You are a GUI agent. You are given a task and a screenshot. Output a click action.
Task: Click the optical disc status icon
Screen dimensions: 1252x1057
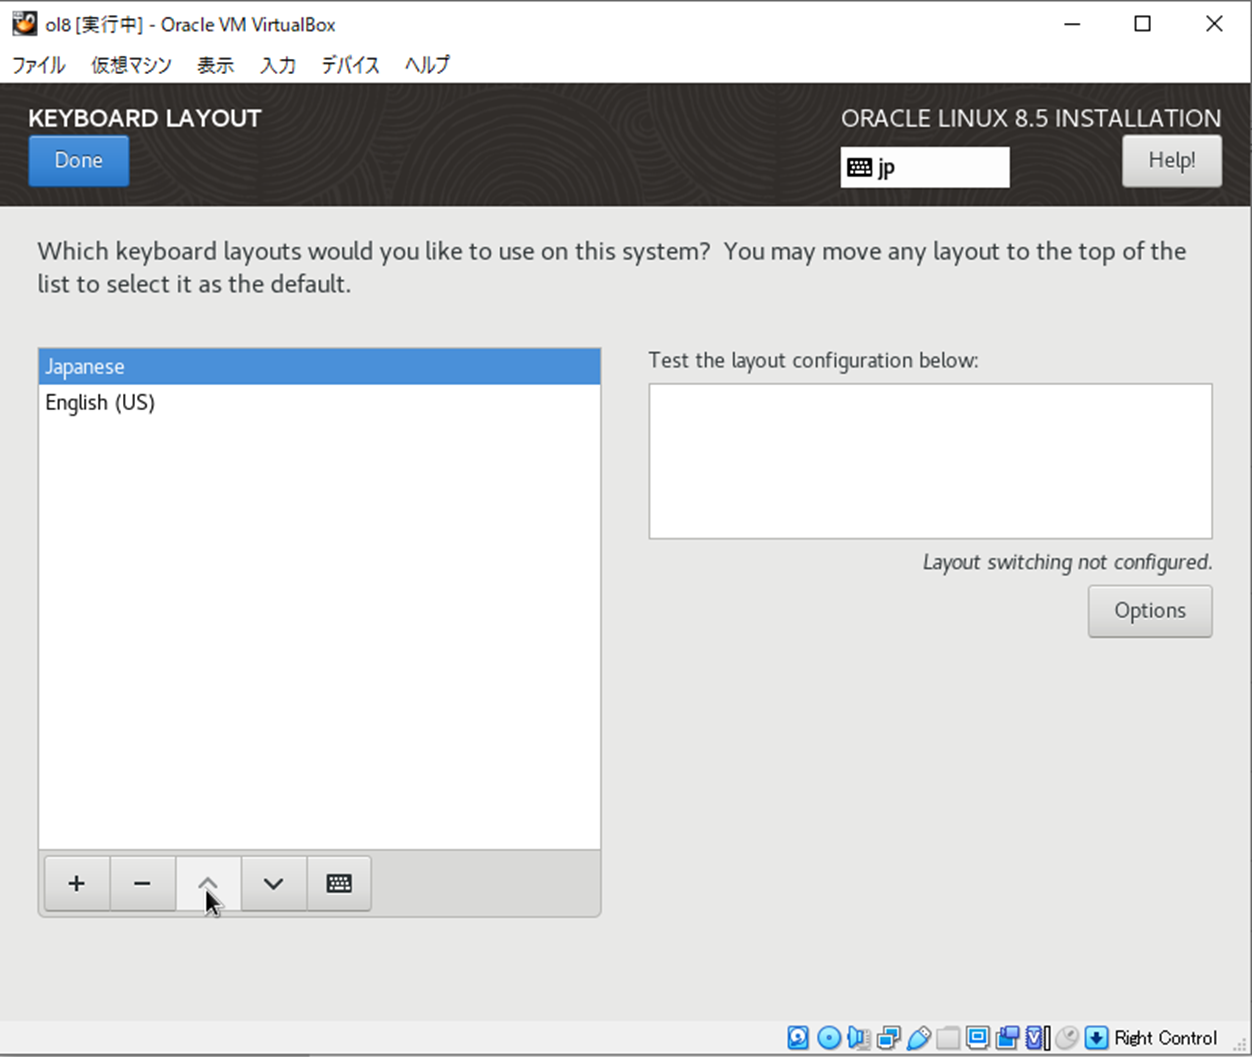[828, 1038]
